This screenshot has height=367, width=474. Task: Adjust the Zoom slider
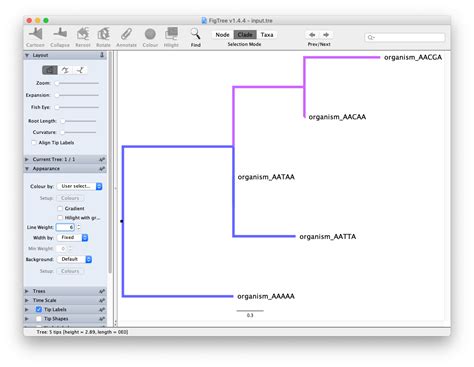77,83
